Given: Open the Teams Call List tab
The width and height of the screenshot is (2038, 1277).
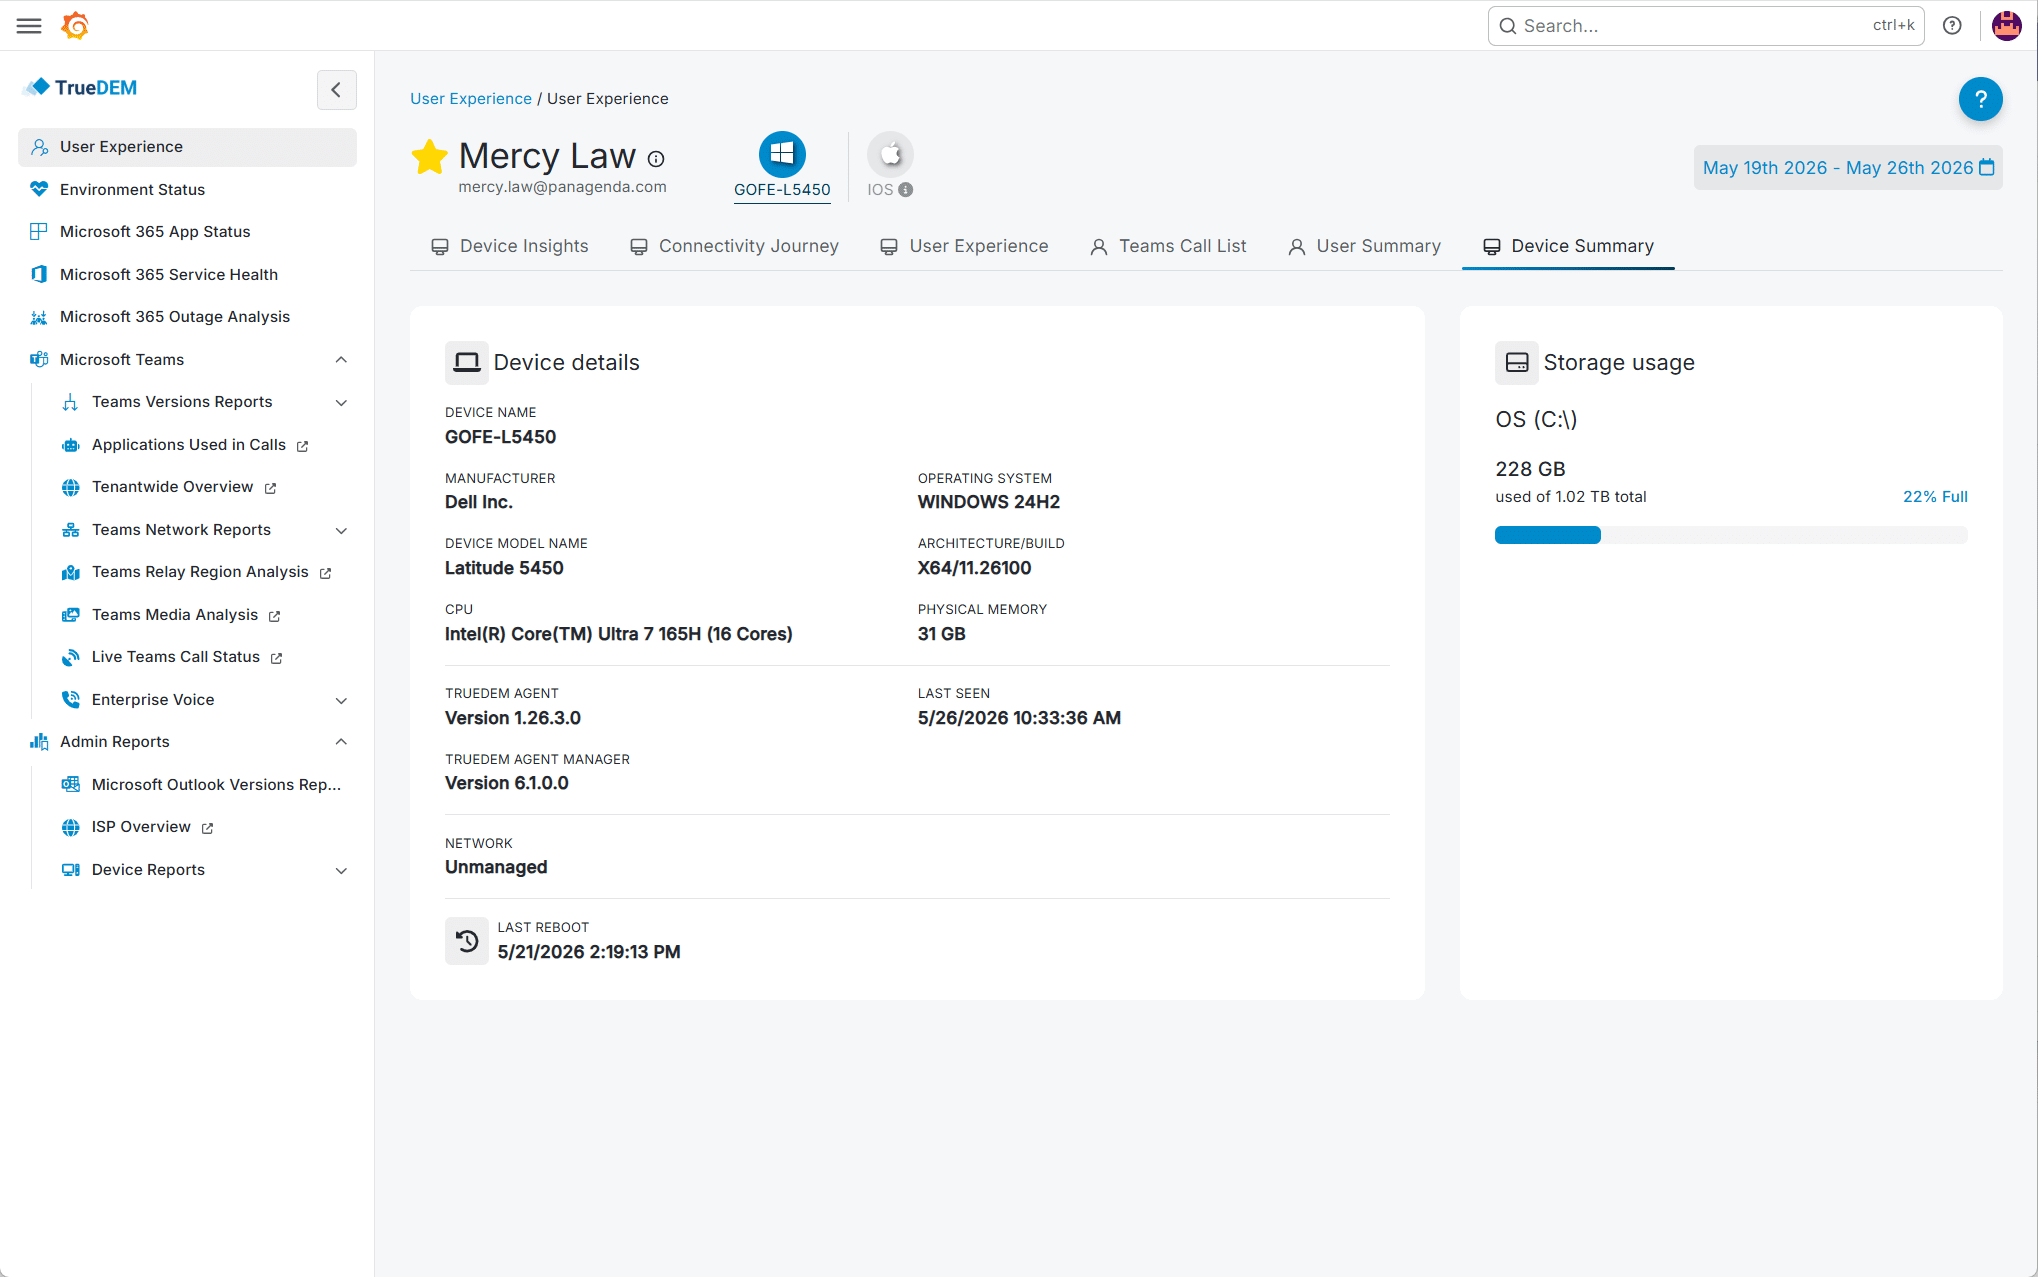Looking at the screenshot, I should pyautogui.click(x=1168, y=246).
